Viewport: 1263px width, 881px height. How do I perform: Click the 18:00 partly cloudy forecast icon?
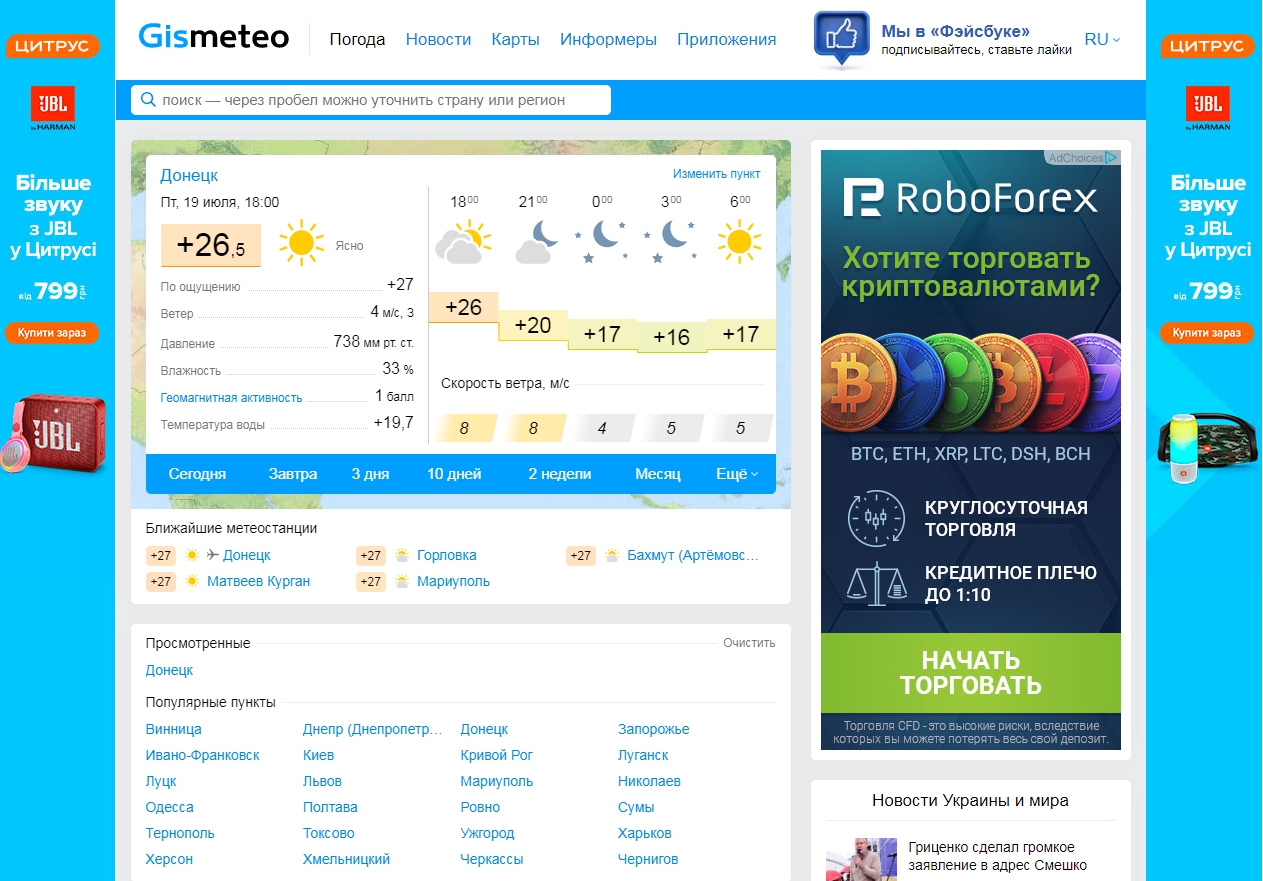(463, 242)
